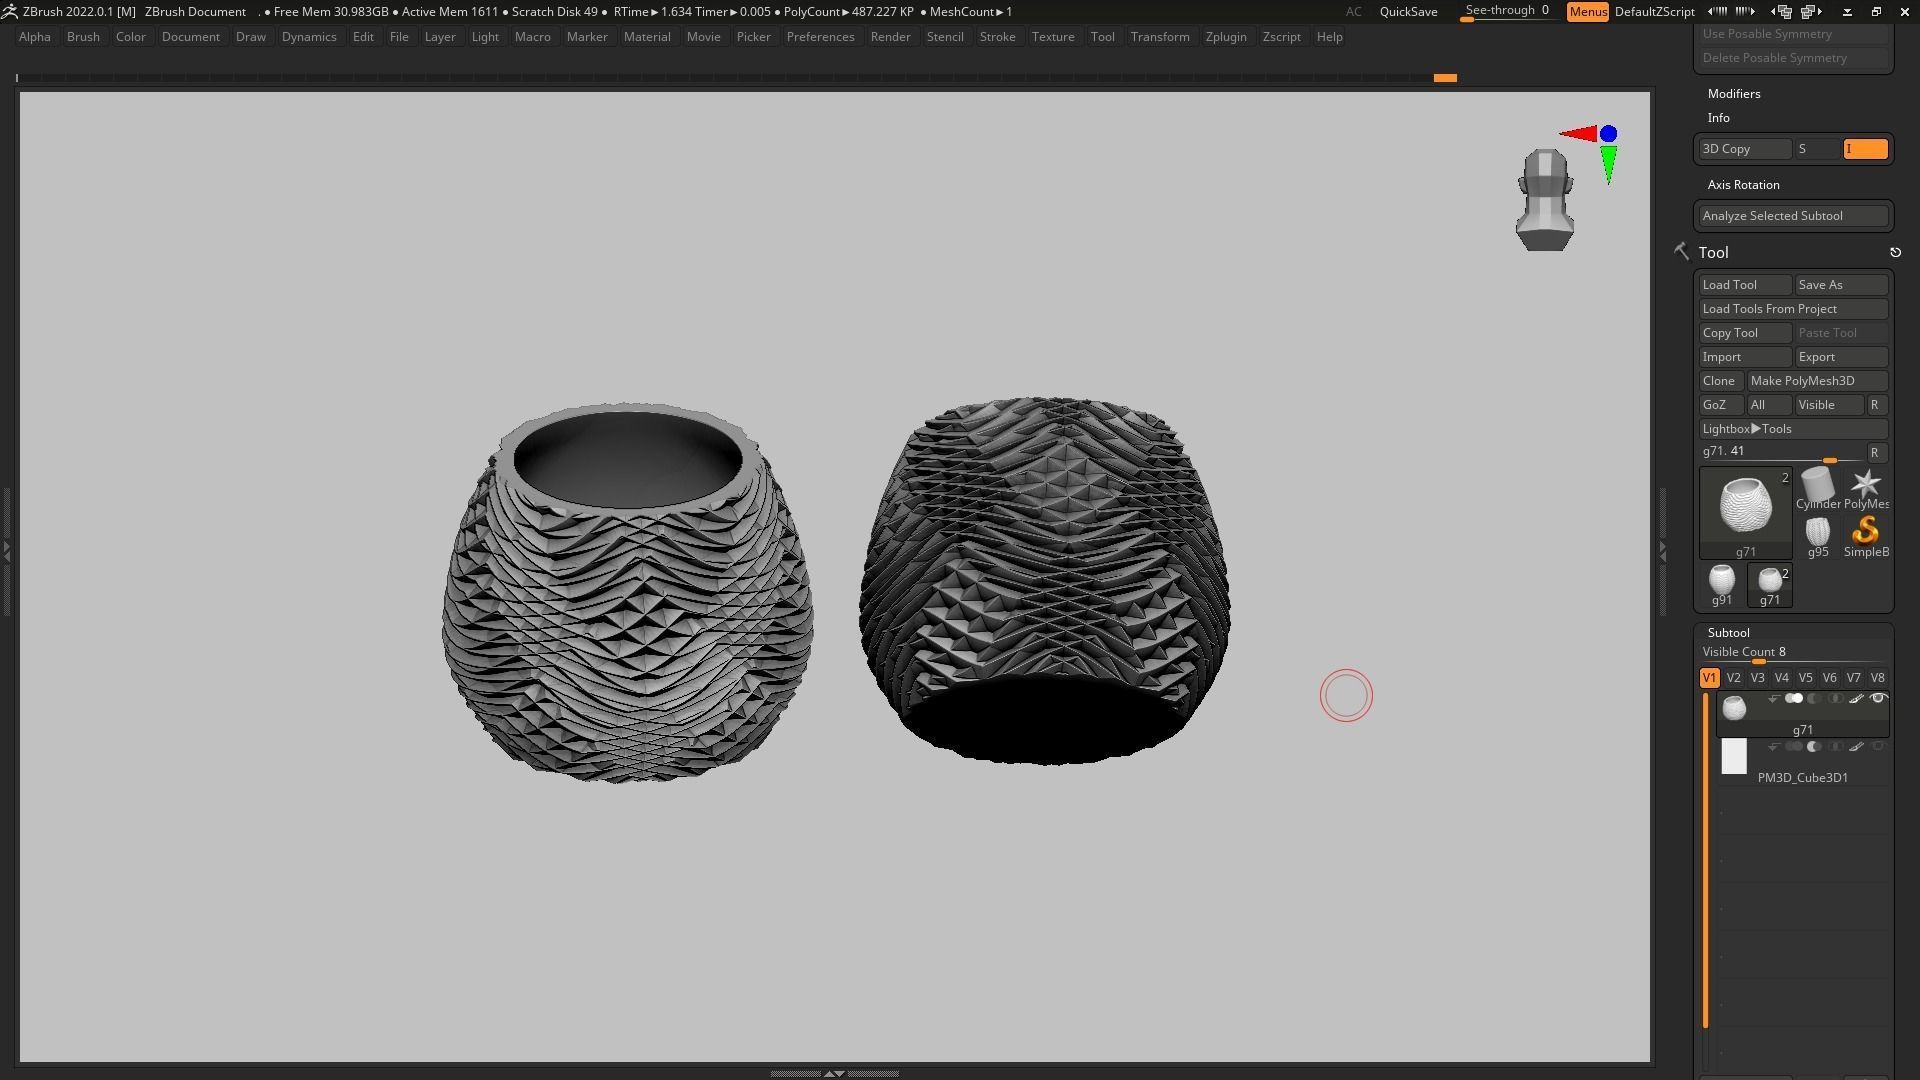Click the Tool palette refresh icon
The width and height of the screenshot is (1920, 1080).
(1895, 253)
